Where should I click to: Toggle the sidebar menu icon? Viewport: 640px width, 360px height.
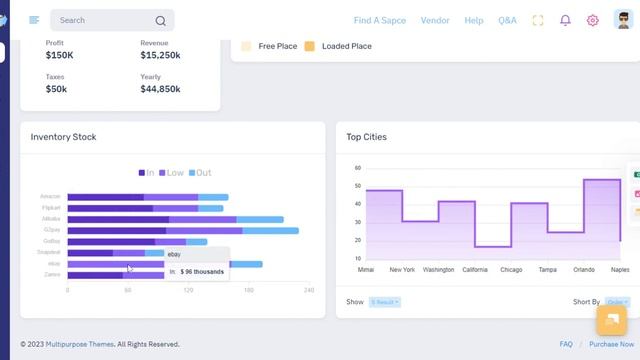tap(34, 20)
